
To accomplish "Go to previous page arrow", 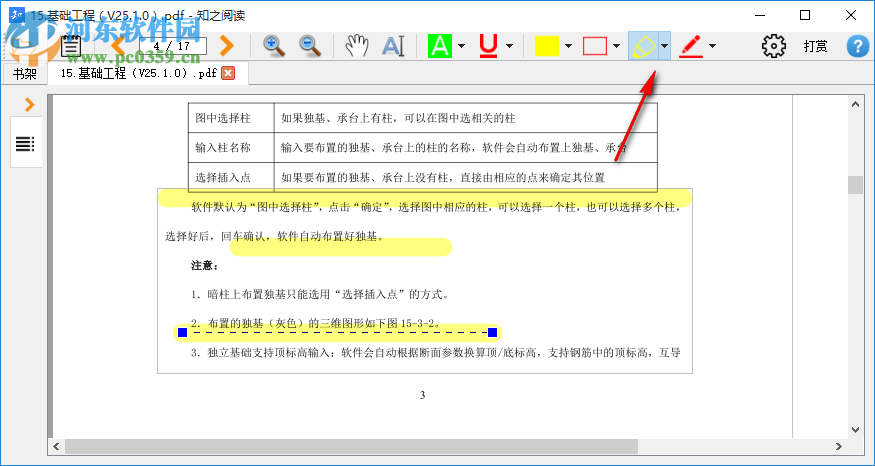I will click(118, 46).
